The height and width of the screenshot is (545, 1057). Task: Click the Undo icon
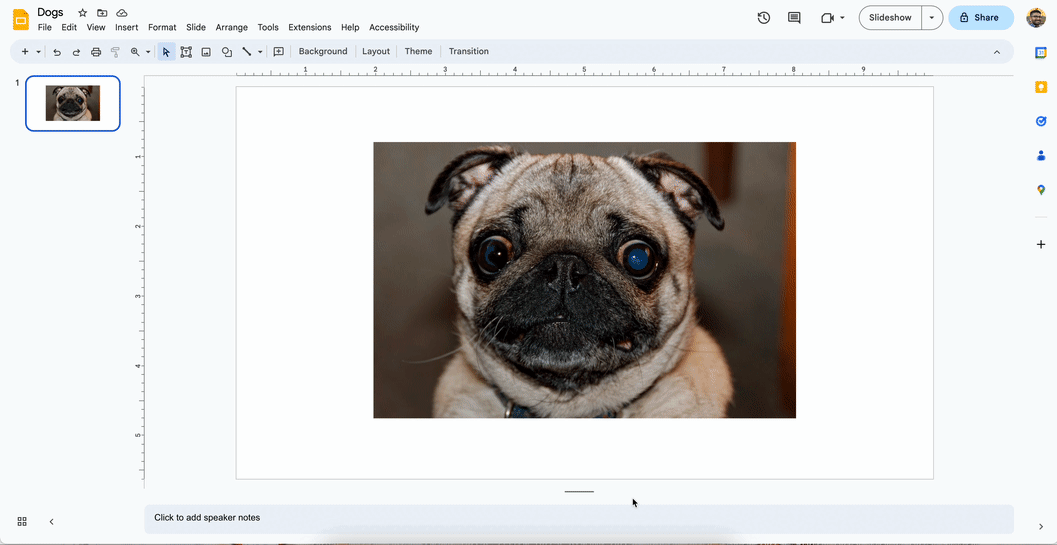(x=57, y=51)
